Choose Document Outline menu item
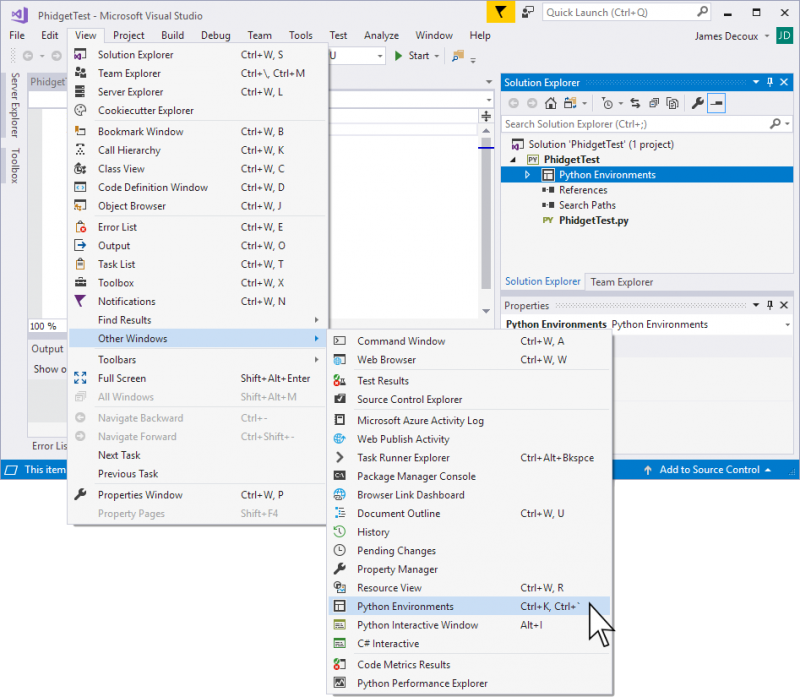800x697 pixels. point(469,513)
